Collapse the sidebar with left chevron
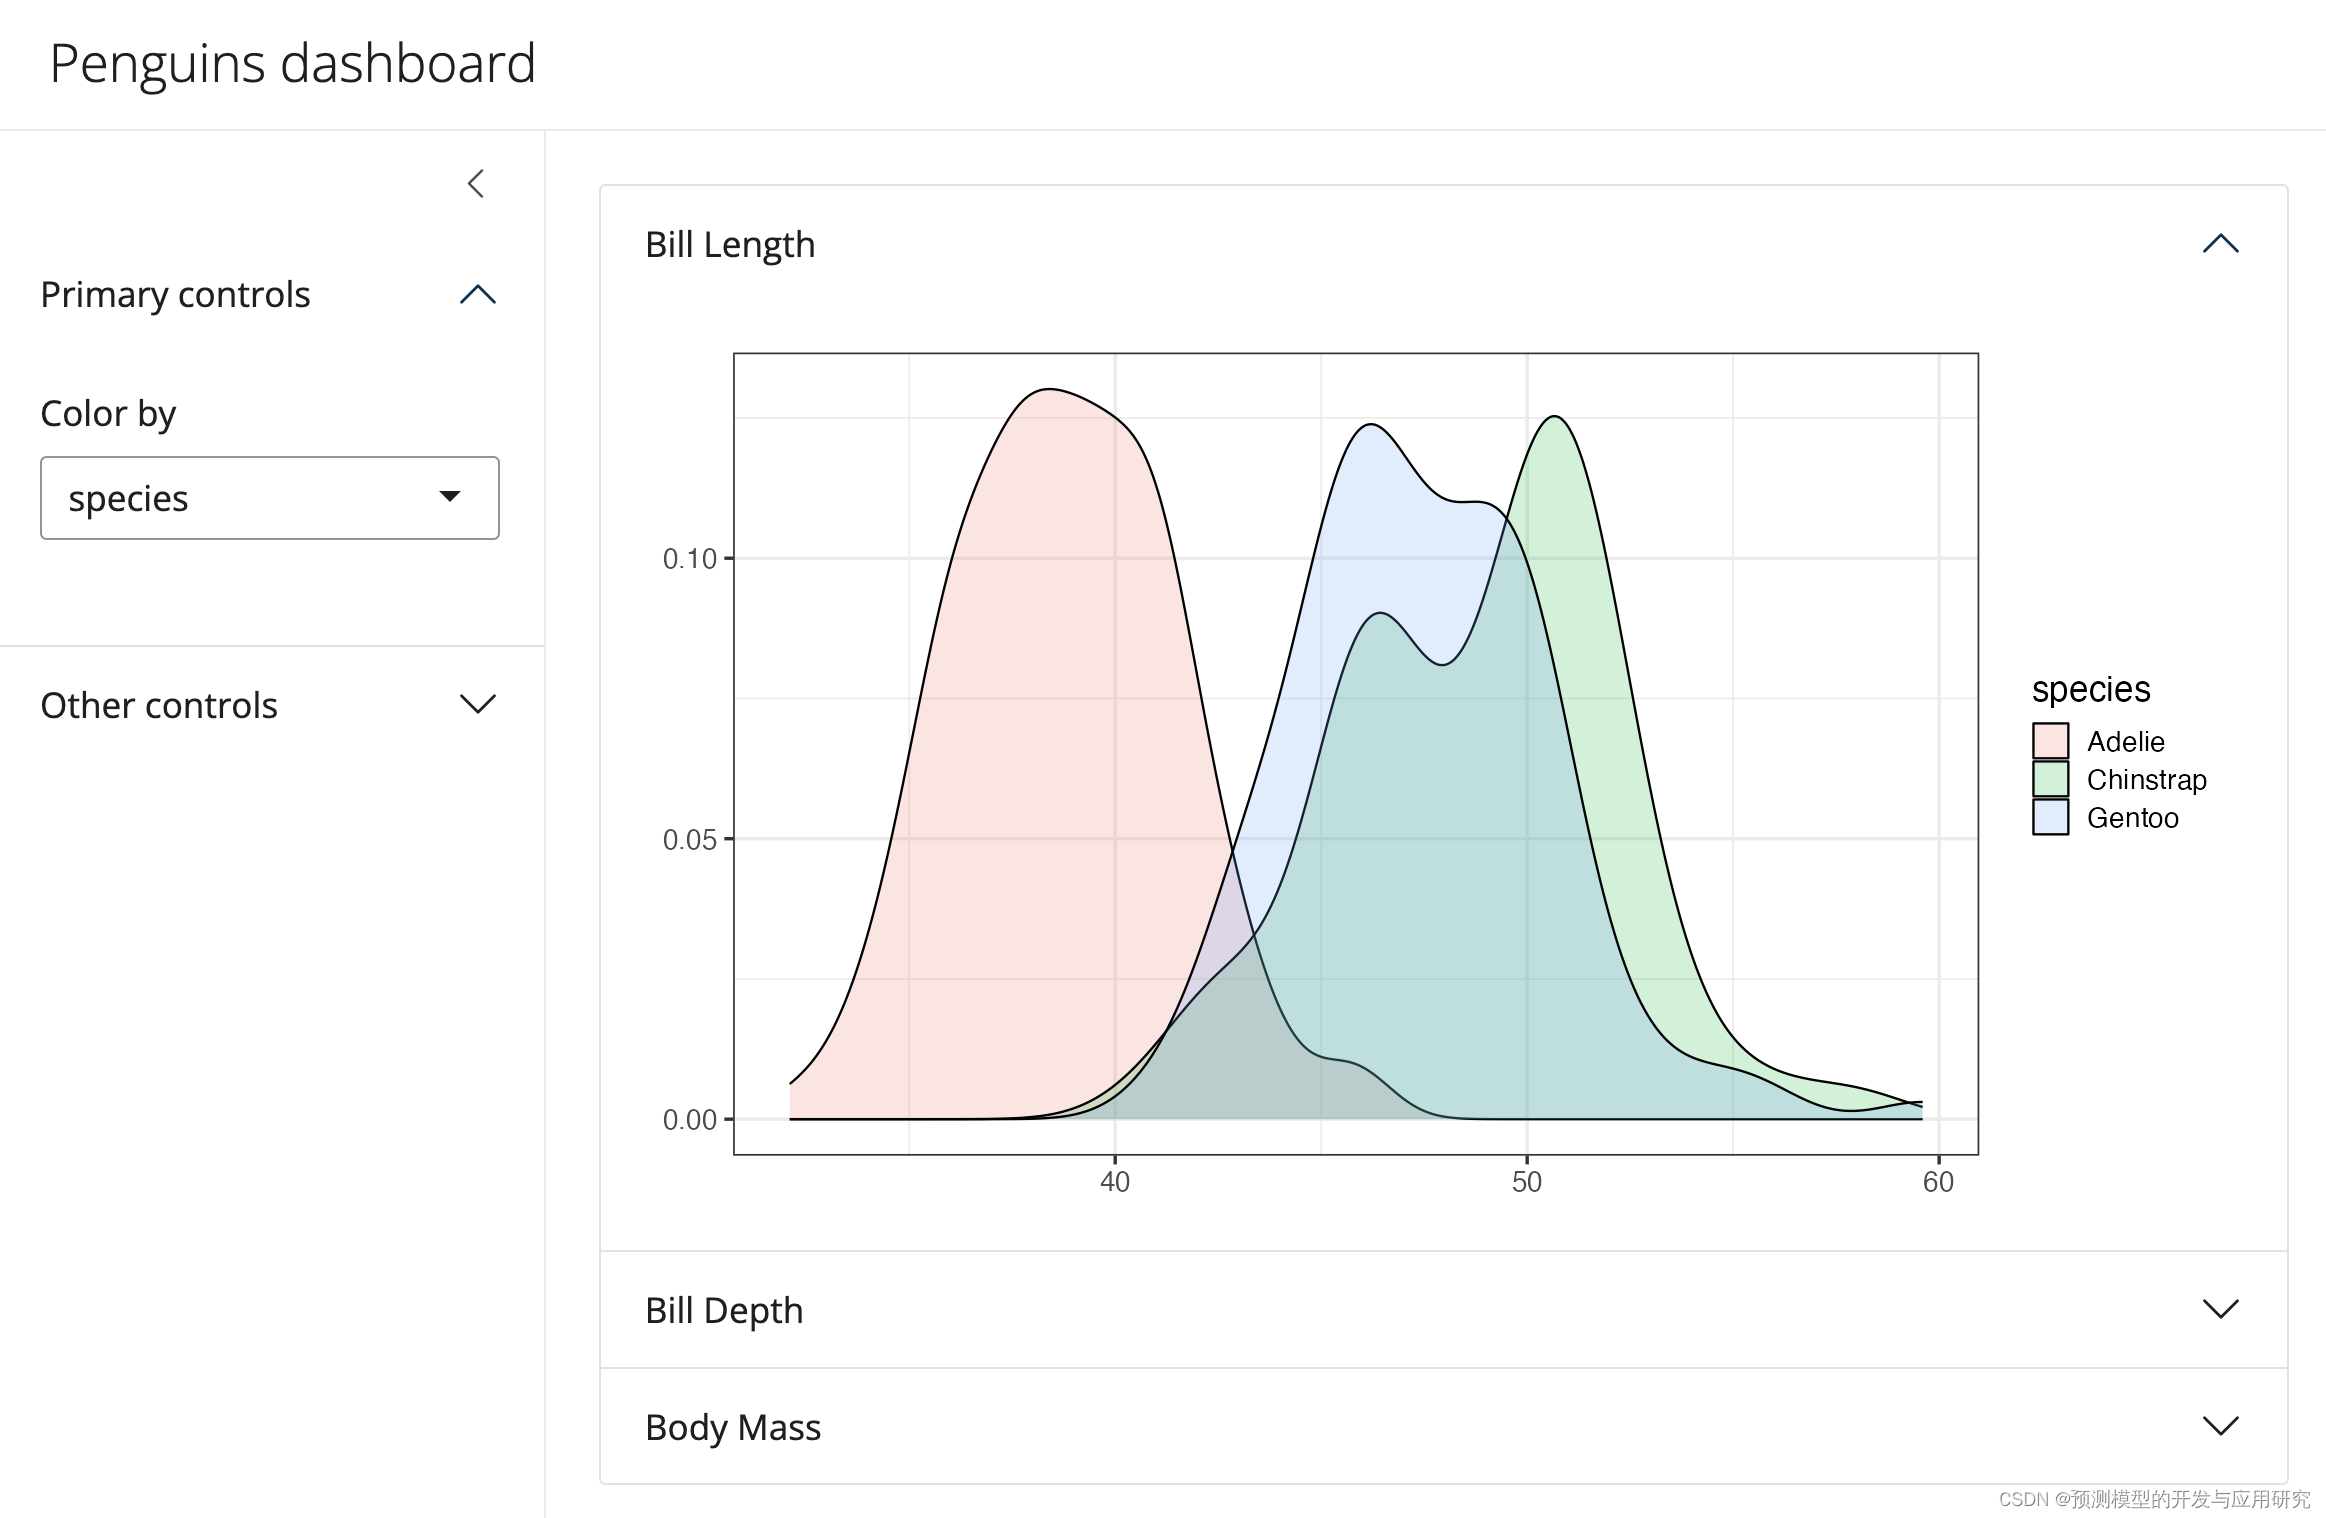Viewport: 2326px width, 1518px height. pos(476,184)
